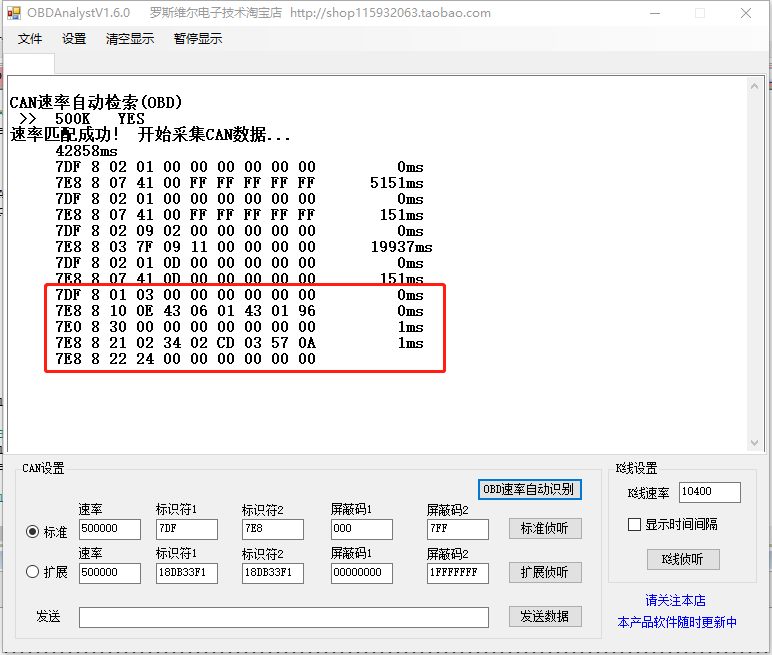Image resolution: width=772 pixels, height=655 pixels.
Task: Click the 标准侦听 button
Action: point(545,528)
